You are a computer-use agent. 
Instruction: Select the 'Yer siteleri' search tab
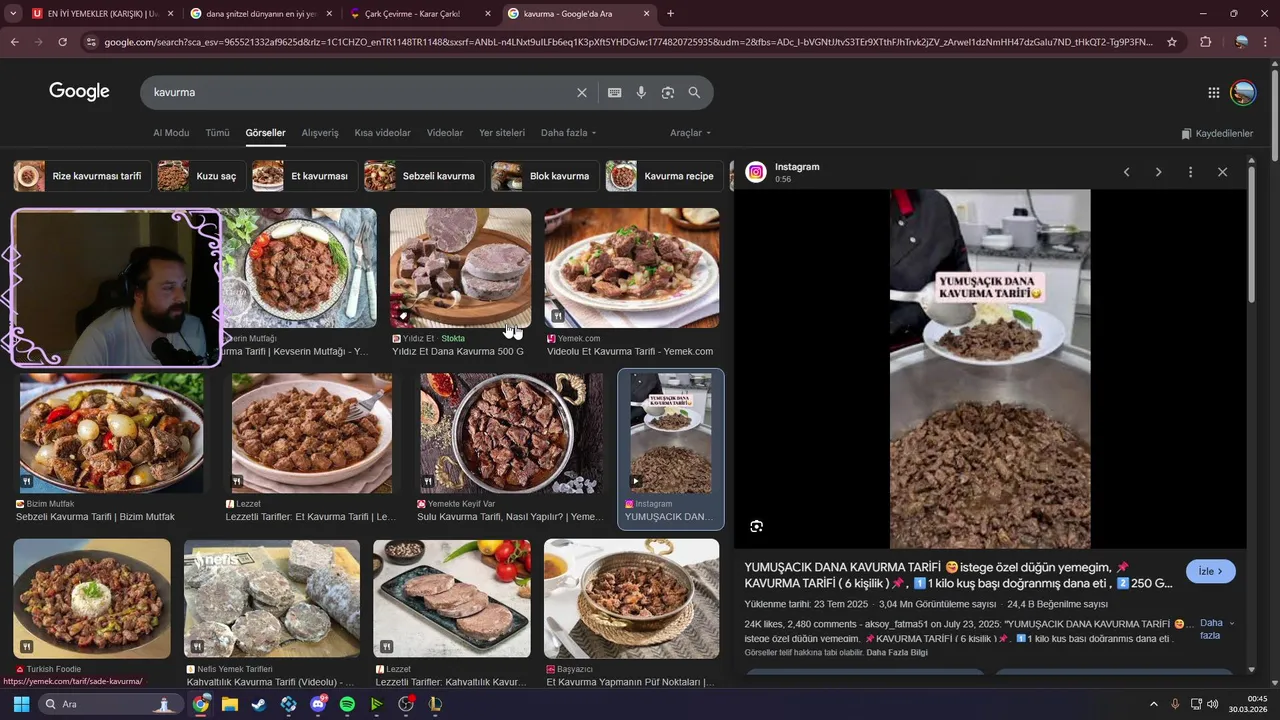click(x=502, y=133)
